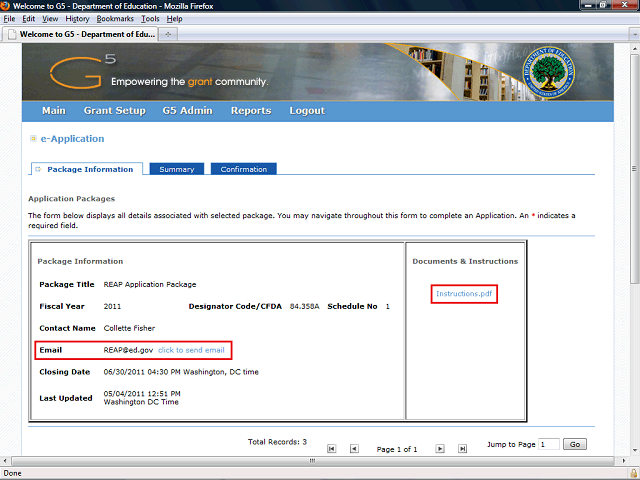The image size is (640, 480).
Task: Switch to the Confirmation tab
Action: pyautogui.click(x=244, y=169)
